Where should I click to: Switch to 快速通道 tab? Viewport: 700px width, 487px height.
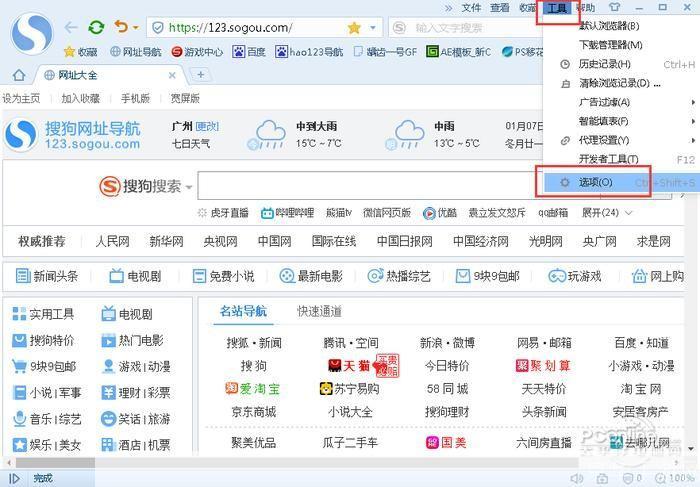click(319, 311)
